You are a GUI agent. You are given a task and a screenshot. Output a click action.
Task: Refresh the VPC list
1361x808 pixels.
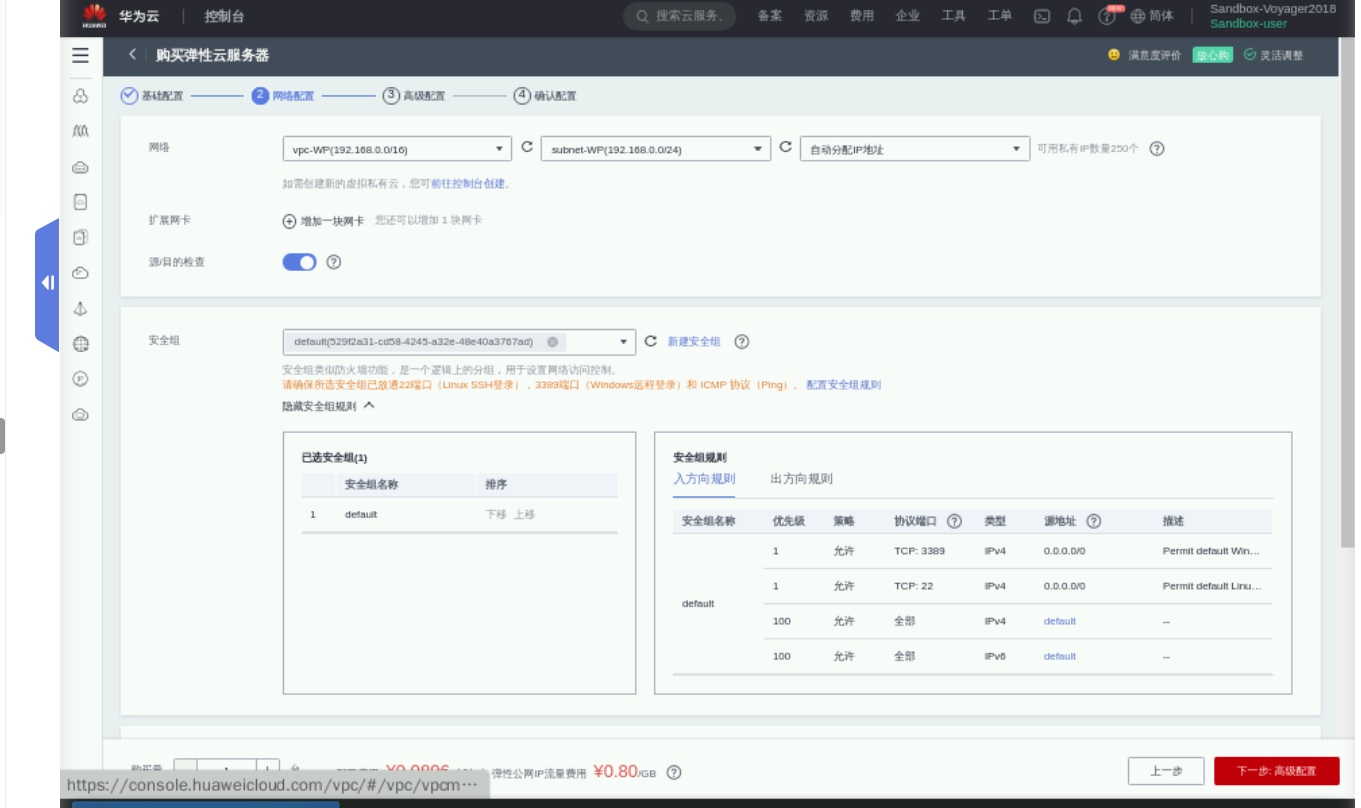coord(527,148)
